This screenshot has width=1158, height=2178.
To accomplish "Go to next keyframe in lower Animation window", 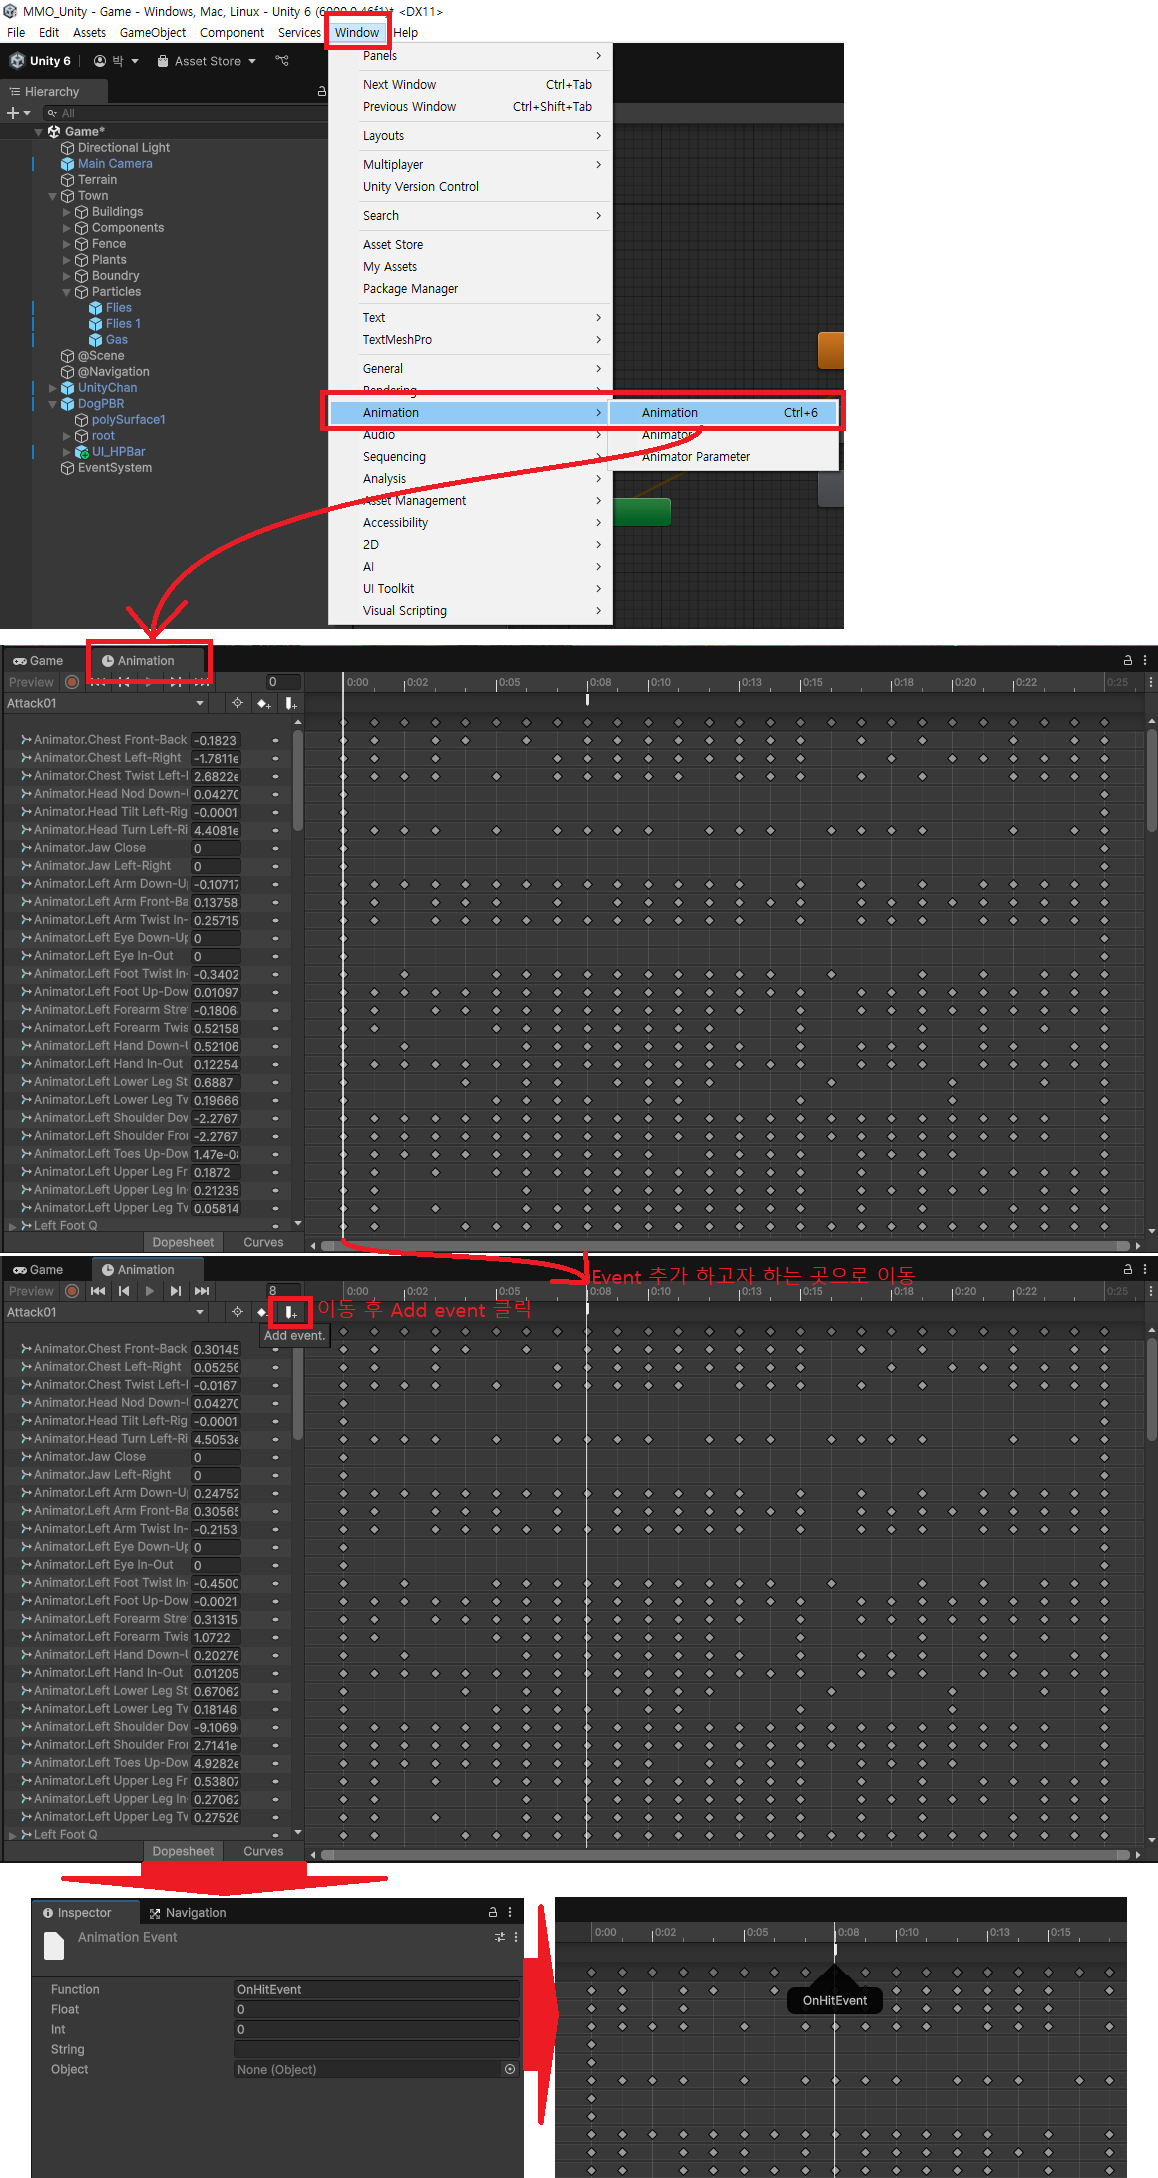I will (x=176, y=1291).
